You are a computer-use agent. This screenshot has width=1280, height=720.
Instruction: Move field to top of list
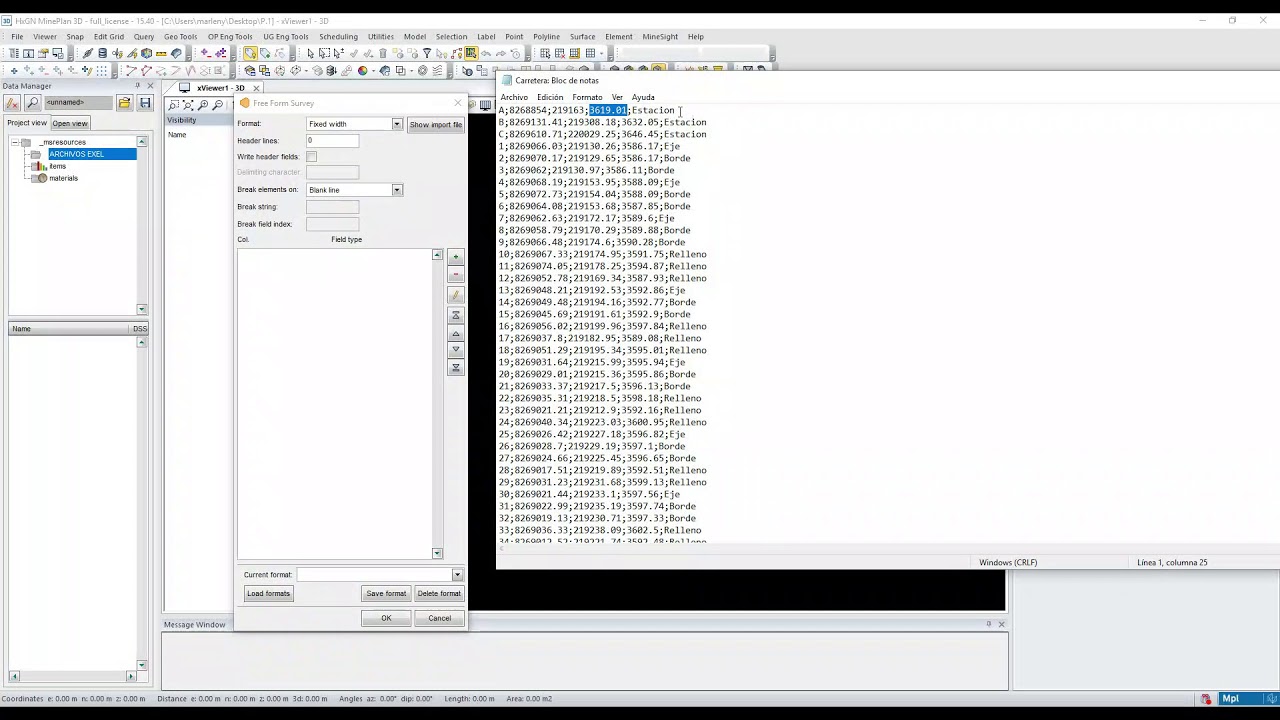coord(455,315)
